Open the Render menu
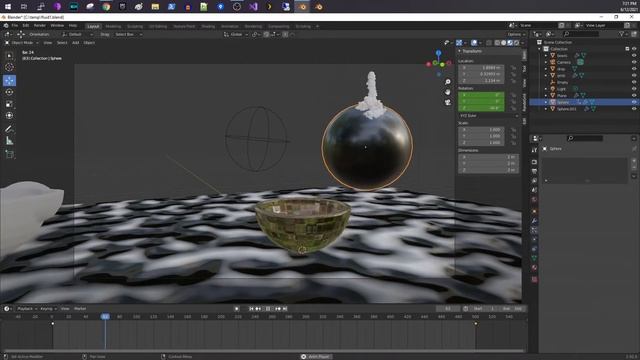The width and height of the screenshot is (640, 360). [x=40, y=26]
